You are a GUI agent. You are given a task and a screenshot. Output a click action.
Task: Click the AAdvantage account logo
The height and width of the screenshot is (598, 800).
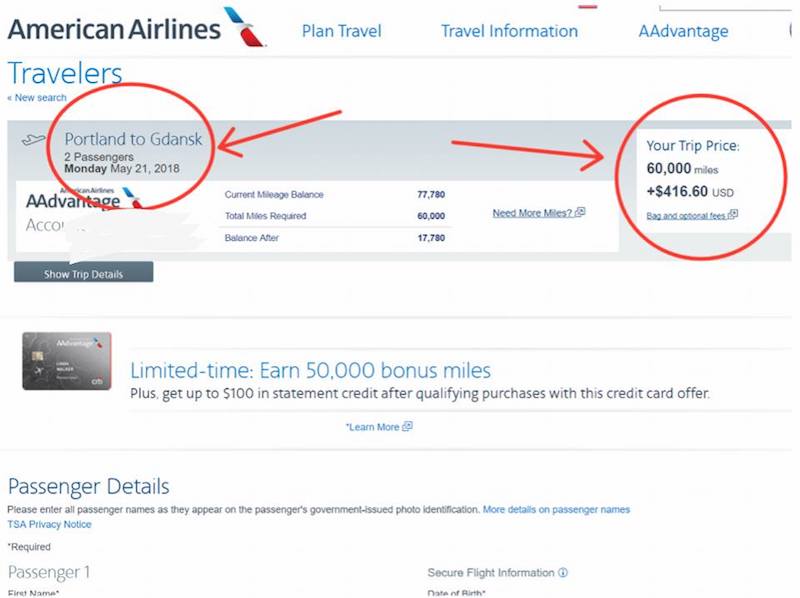click(84, 199)
